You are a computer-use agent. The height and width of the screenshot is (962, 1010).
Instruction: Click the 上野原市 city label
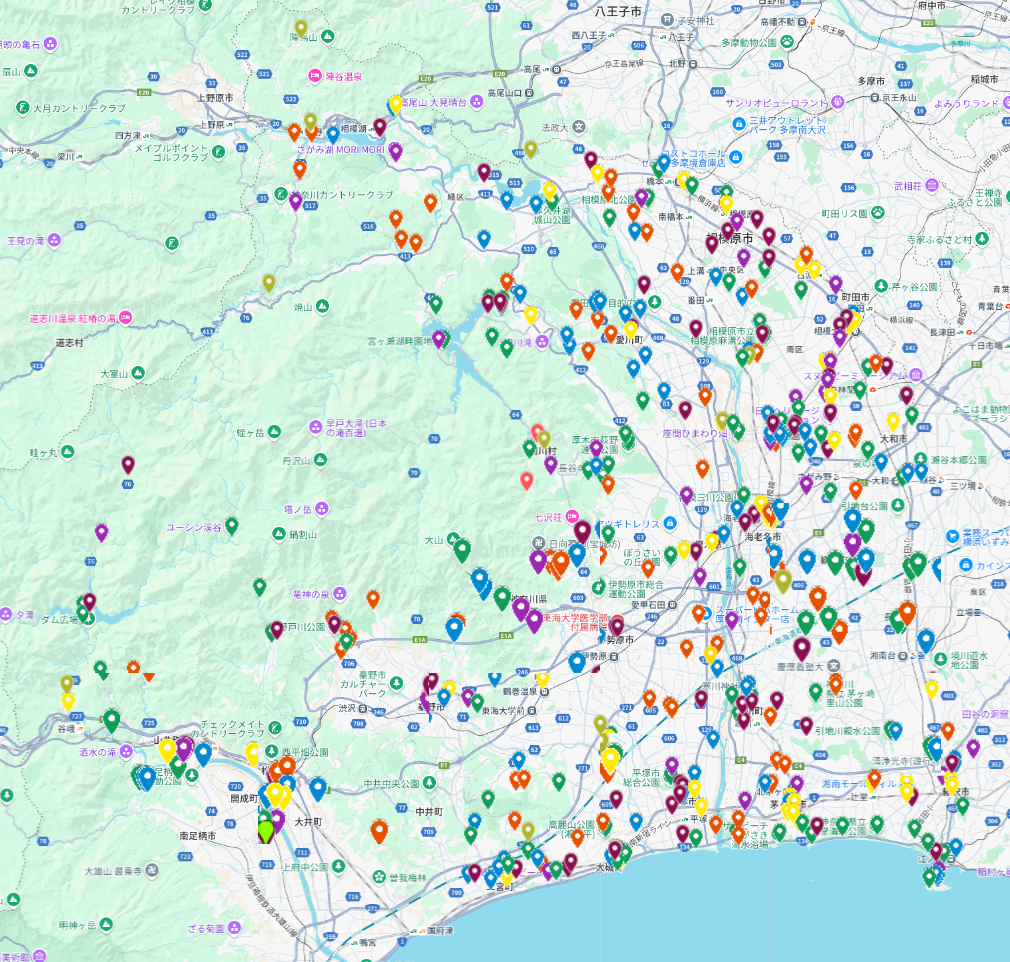tap(215, 97)
